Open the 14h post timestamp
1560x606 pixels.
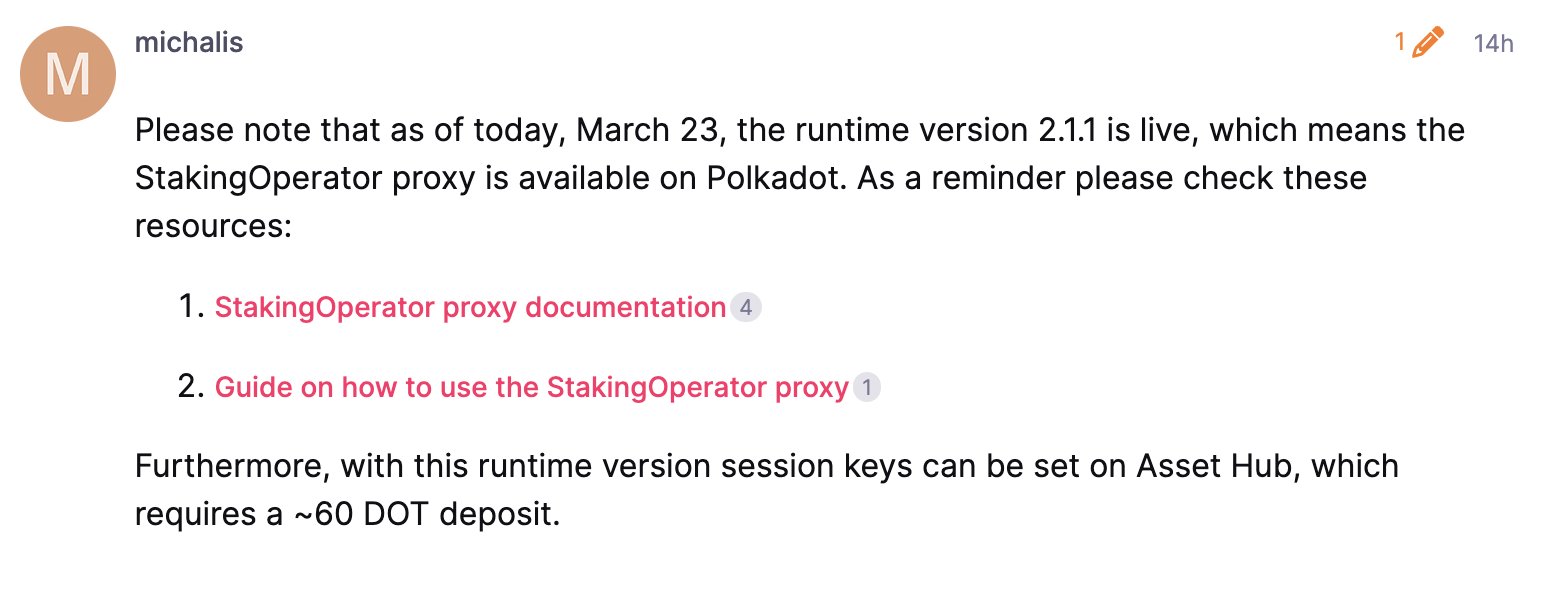coord(1493,44)
